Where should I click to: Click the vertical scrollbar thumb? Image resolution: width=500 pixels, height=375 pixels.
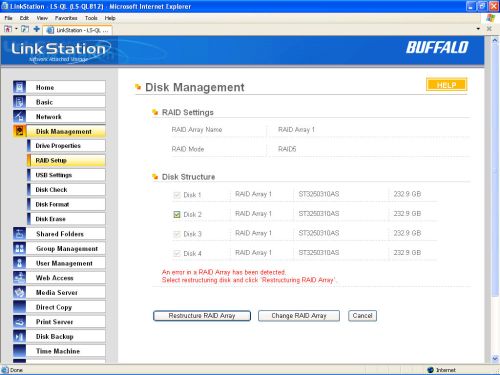[495, 170]
